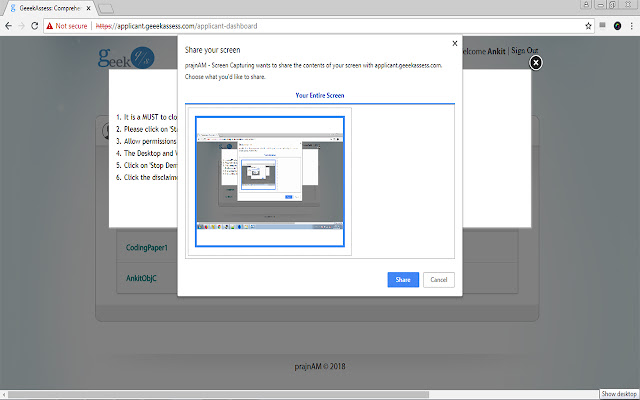
Task: Open the Chrome menu icon
Action: coord(631,24)
